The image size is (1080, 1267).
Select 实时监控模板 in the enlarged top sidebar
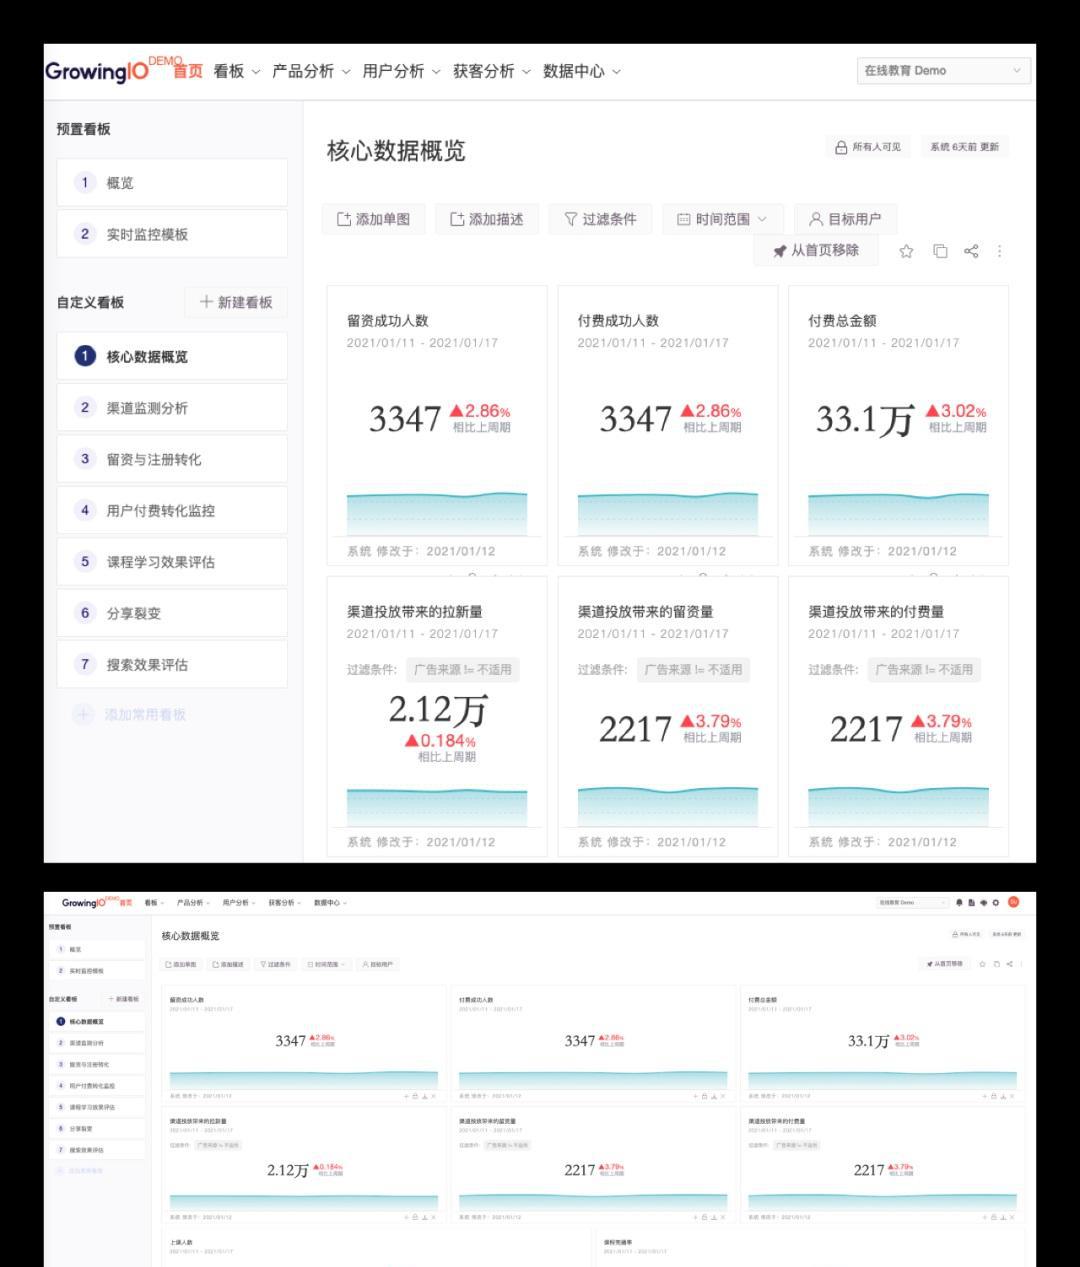coord(172,234)
